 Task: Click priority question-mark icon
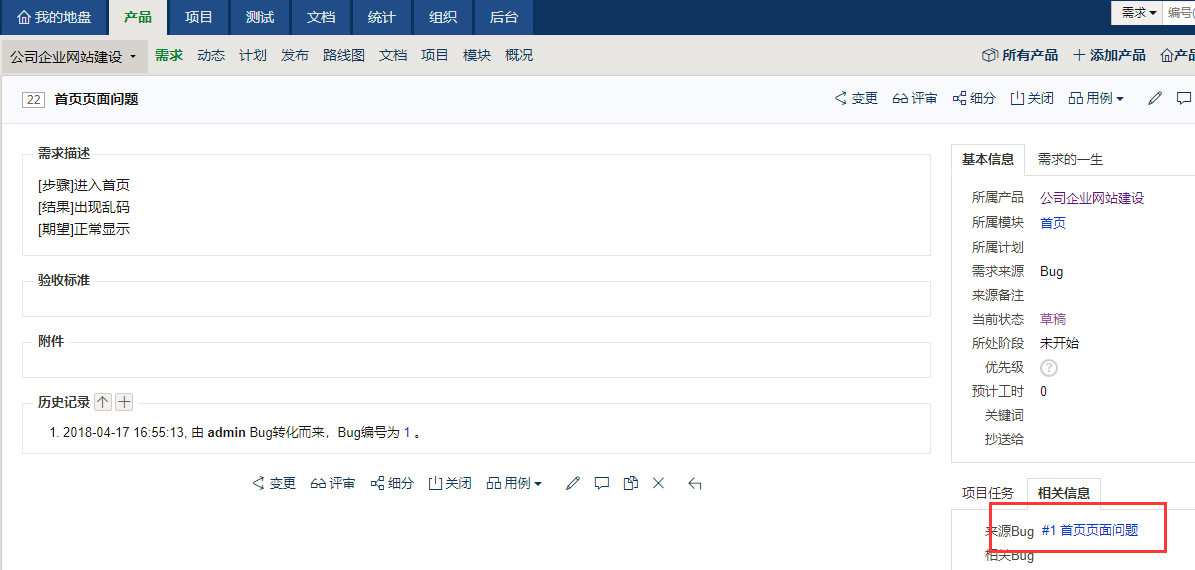[x=1049, y=368]
